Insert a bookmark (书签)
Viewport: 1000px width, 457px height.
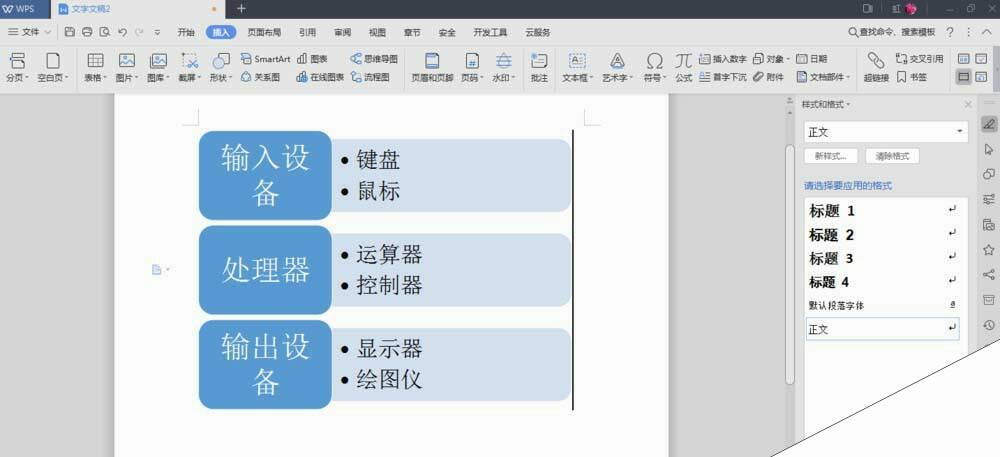tap(911, 77)
